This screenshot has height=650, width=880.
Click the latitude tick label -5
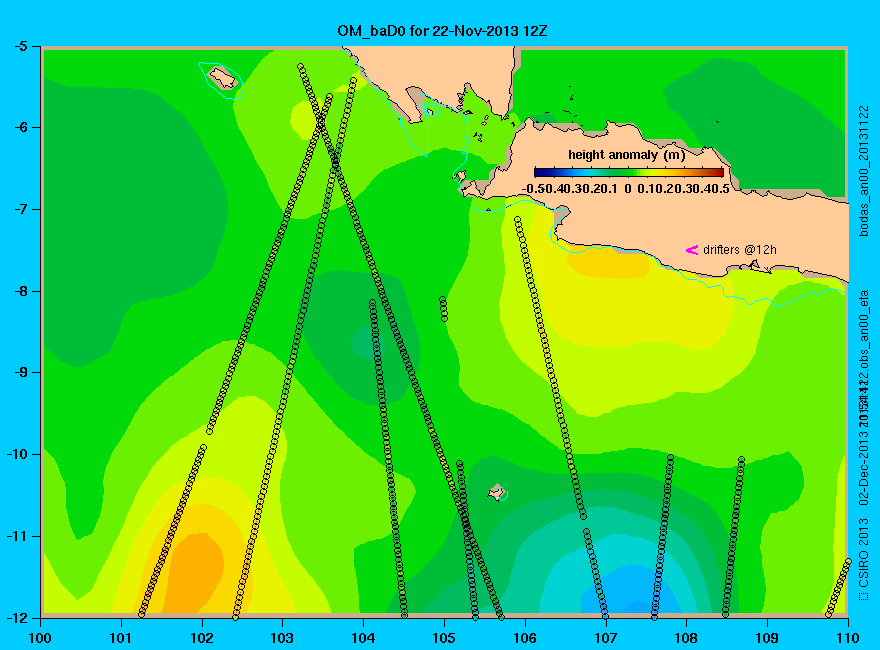pyautogui.click(x=19, y=46)
